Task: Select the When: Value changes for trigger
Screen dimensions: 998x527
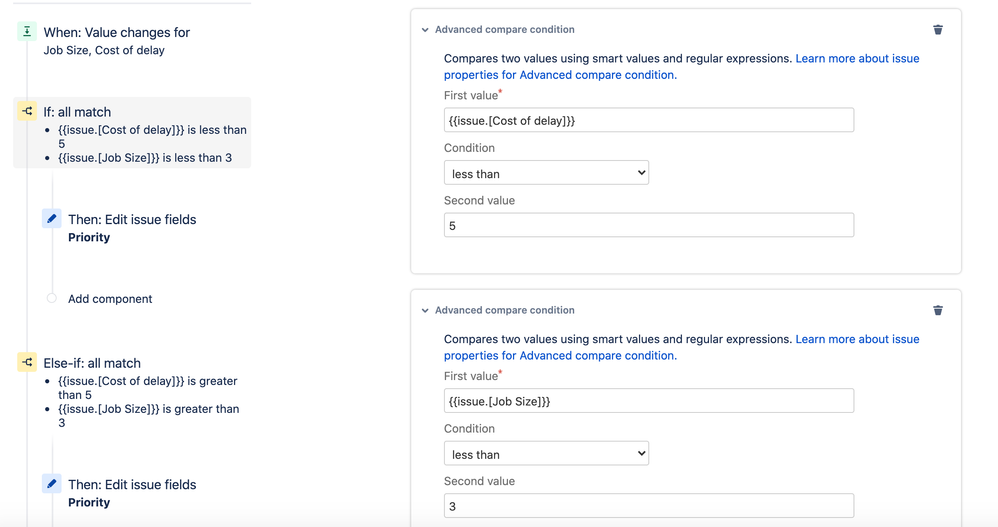Action: point(116,33)
